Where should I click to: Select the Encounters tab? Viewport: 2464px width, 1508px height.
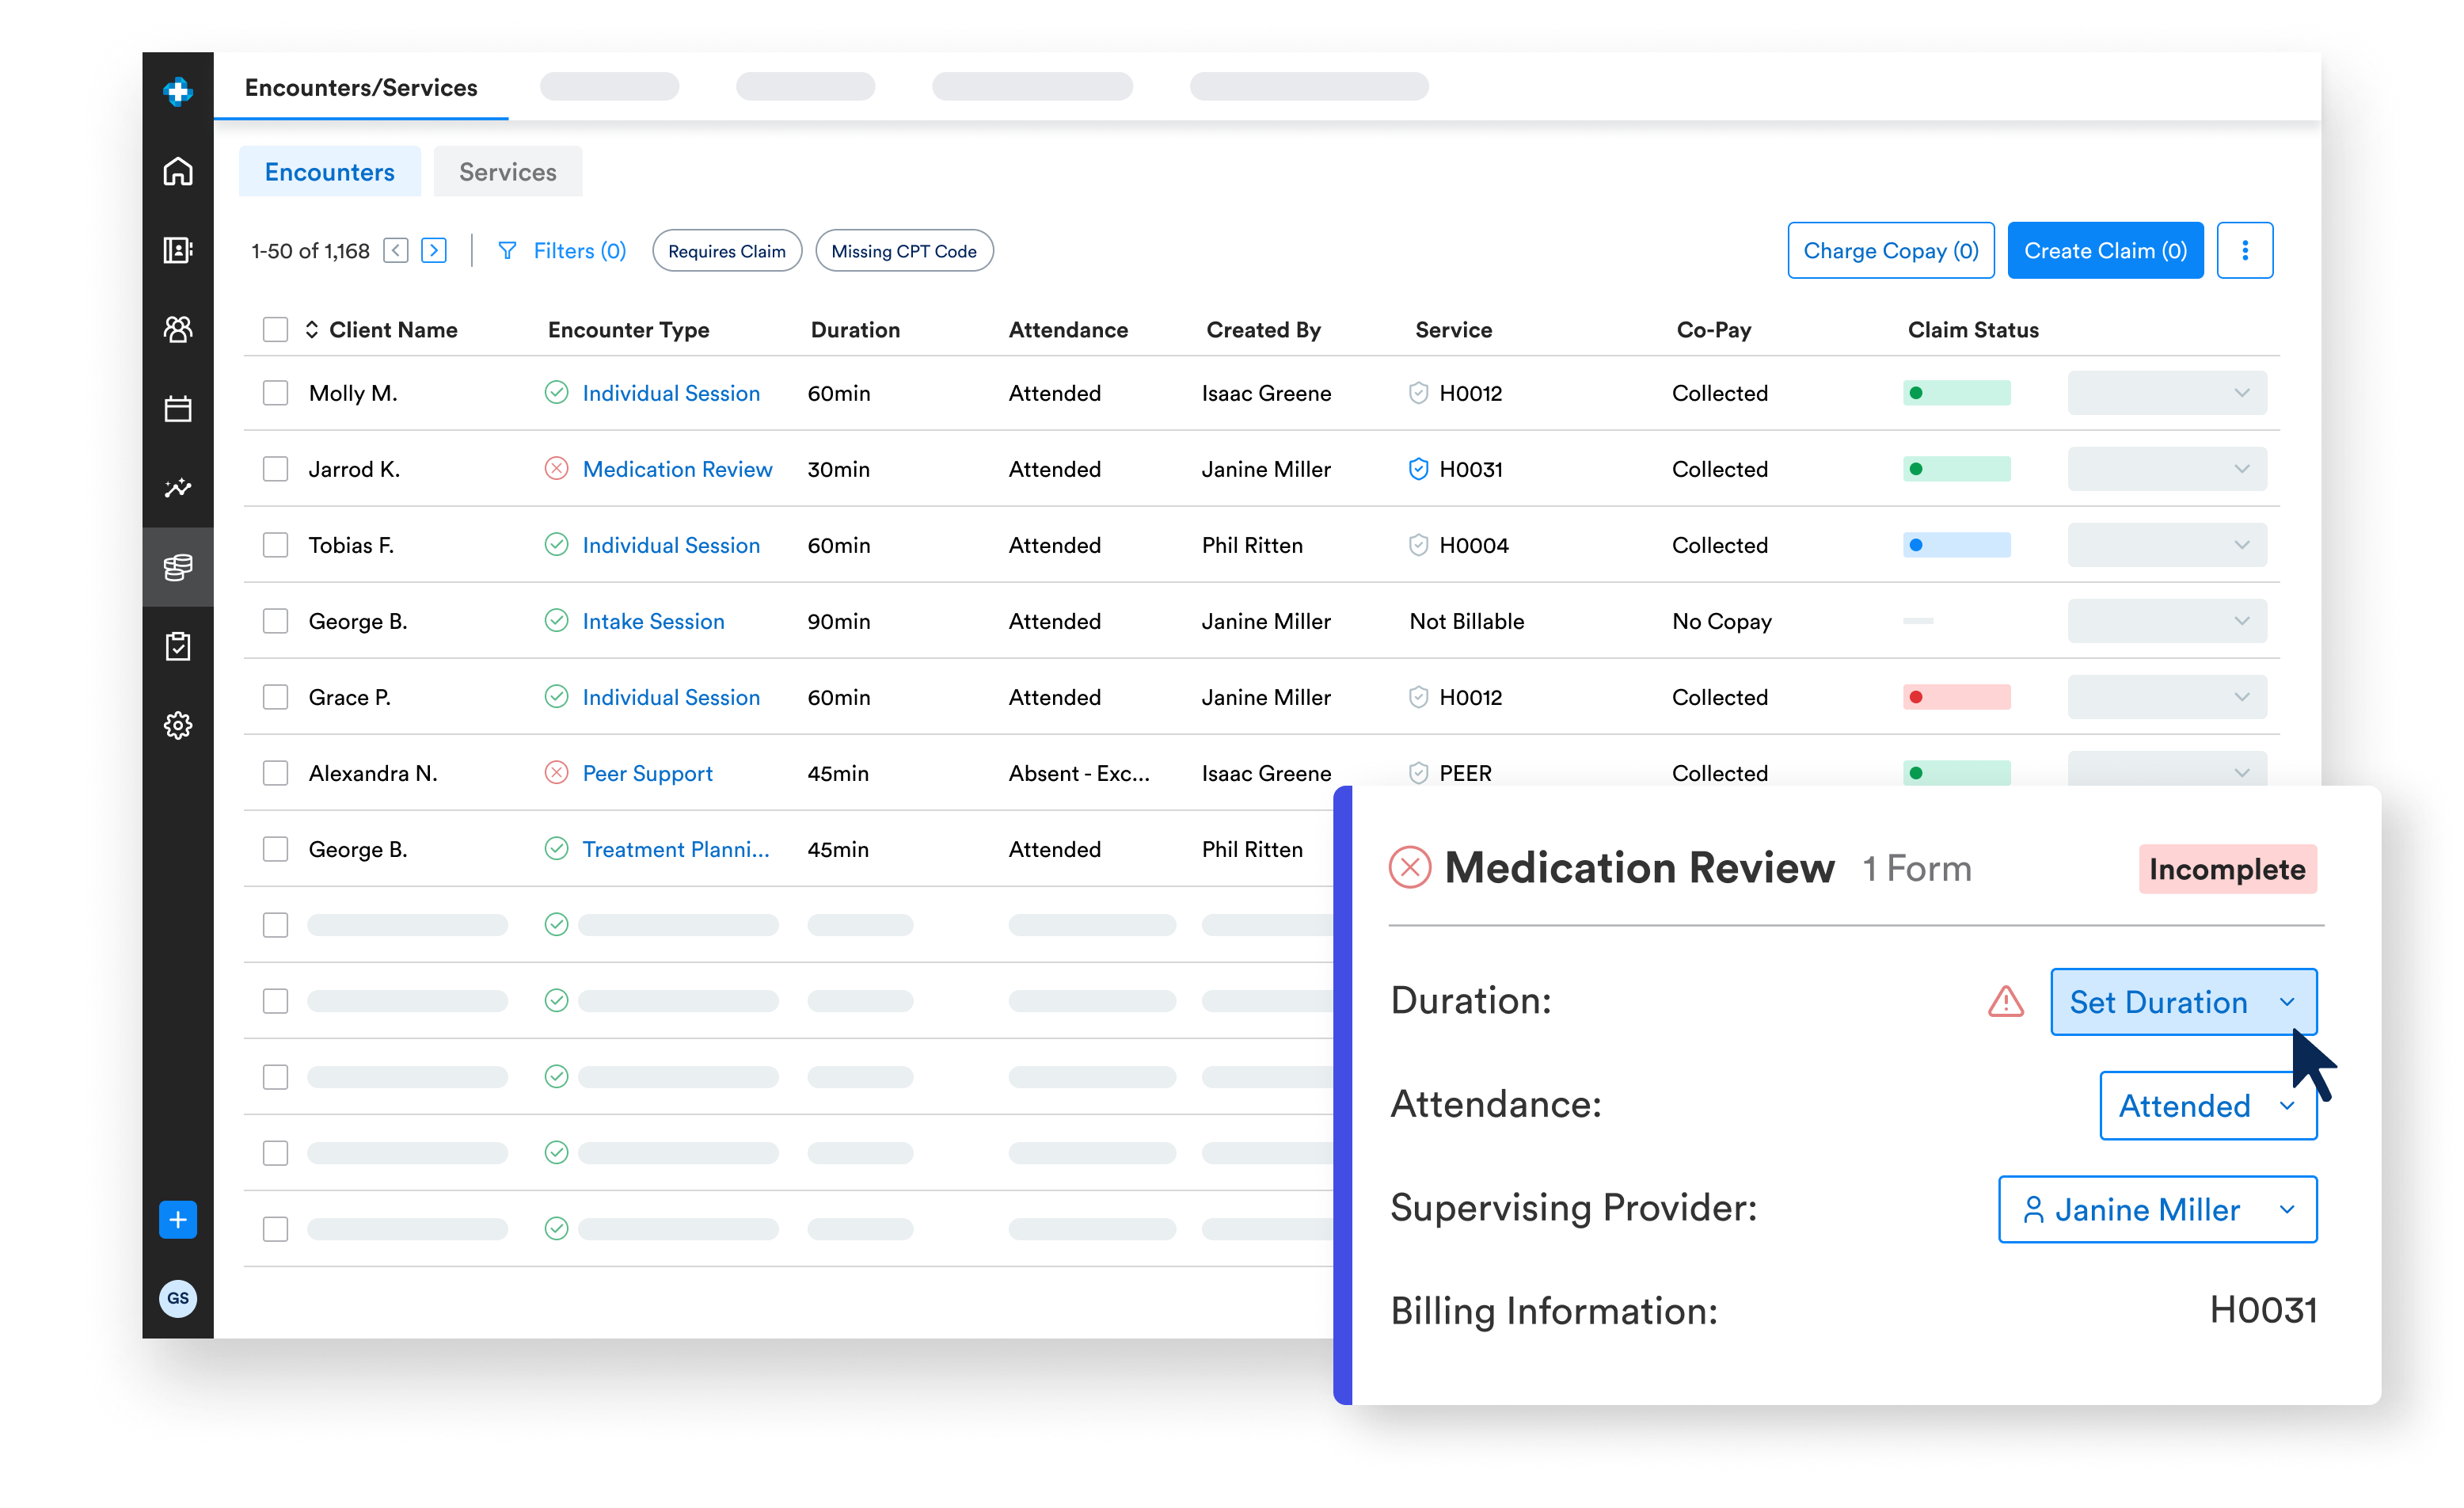pos(329,172)
